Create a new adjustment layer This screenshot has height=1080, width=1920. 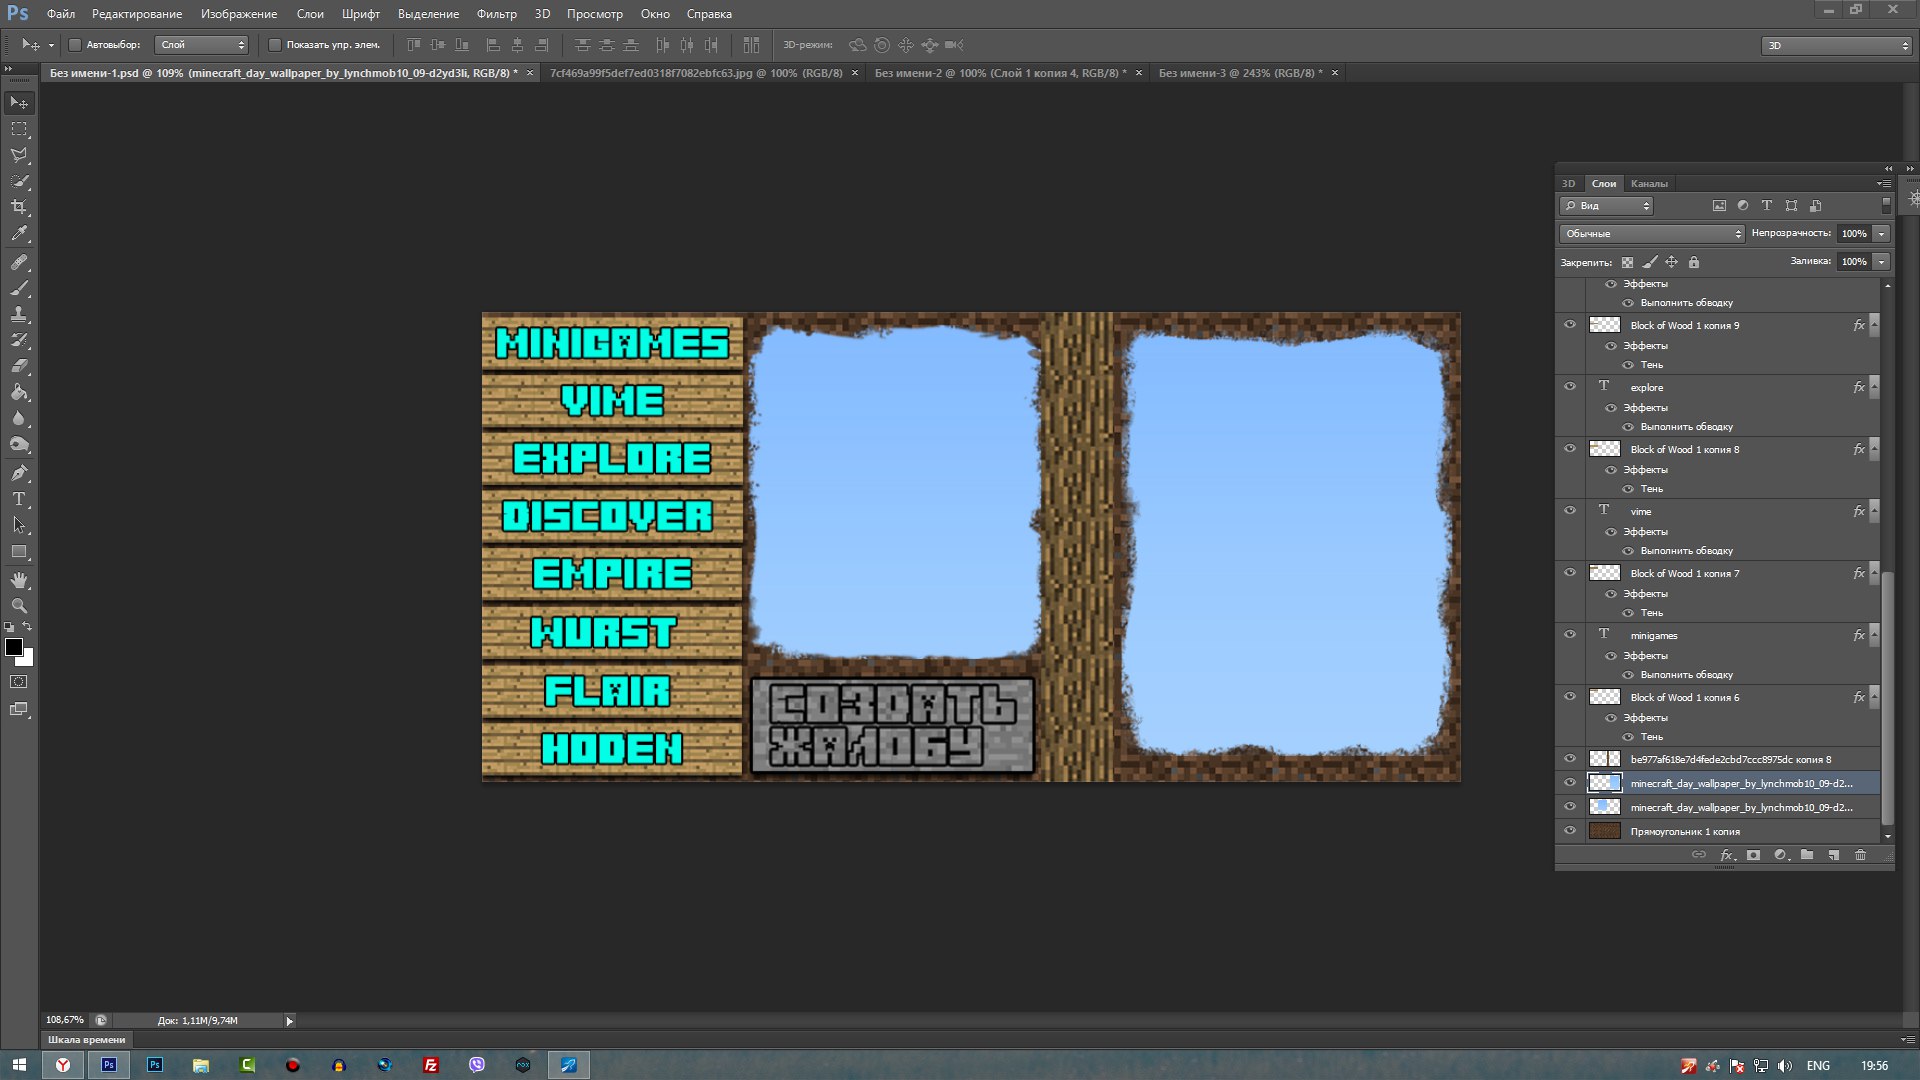[1780, 855]
